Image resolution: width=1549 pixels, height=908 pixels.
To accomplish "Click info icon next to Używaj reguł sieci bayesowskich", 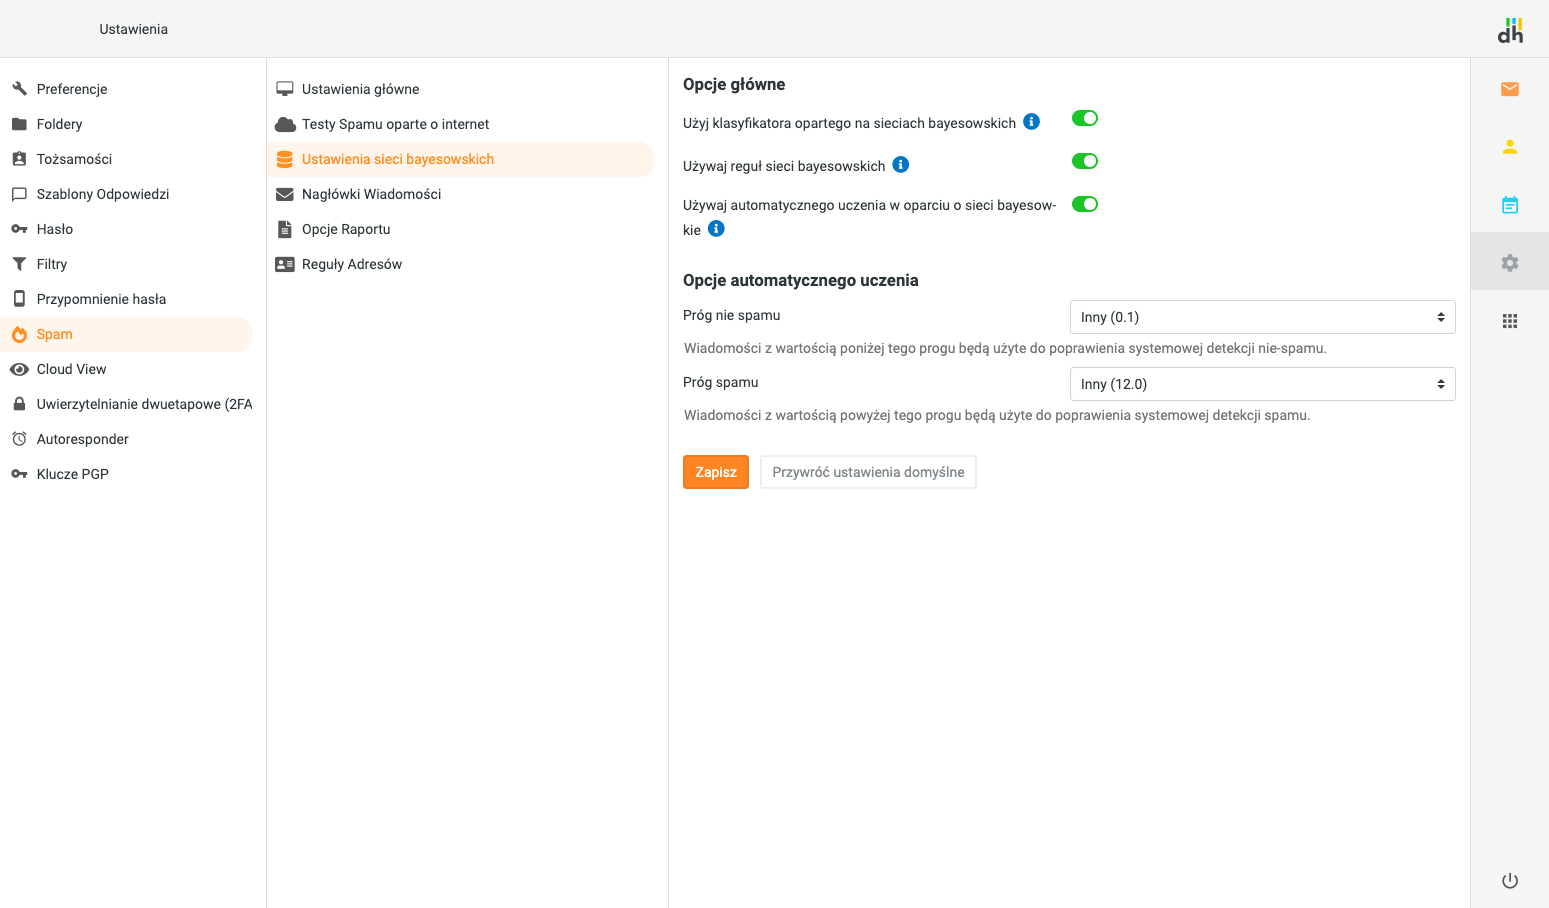I will 901,165.
